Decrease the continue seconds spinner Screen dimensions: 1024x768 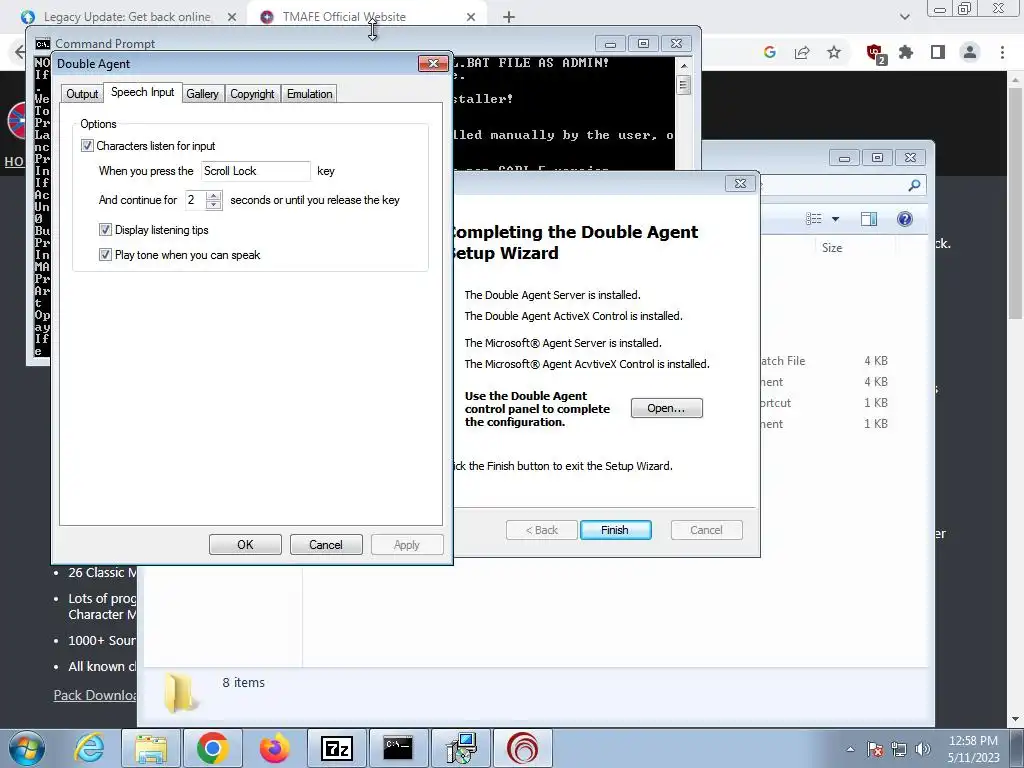tap(214, 205)
